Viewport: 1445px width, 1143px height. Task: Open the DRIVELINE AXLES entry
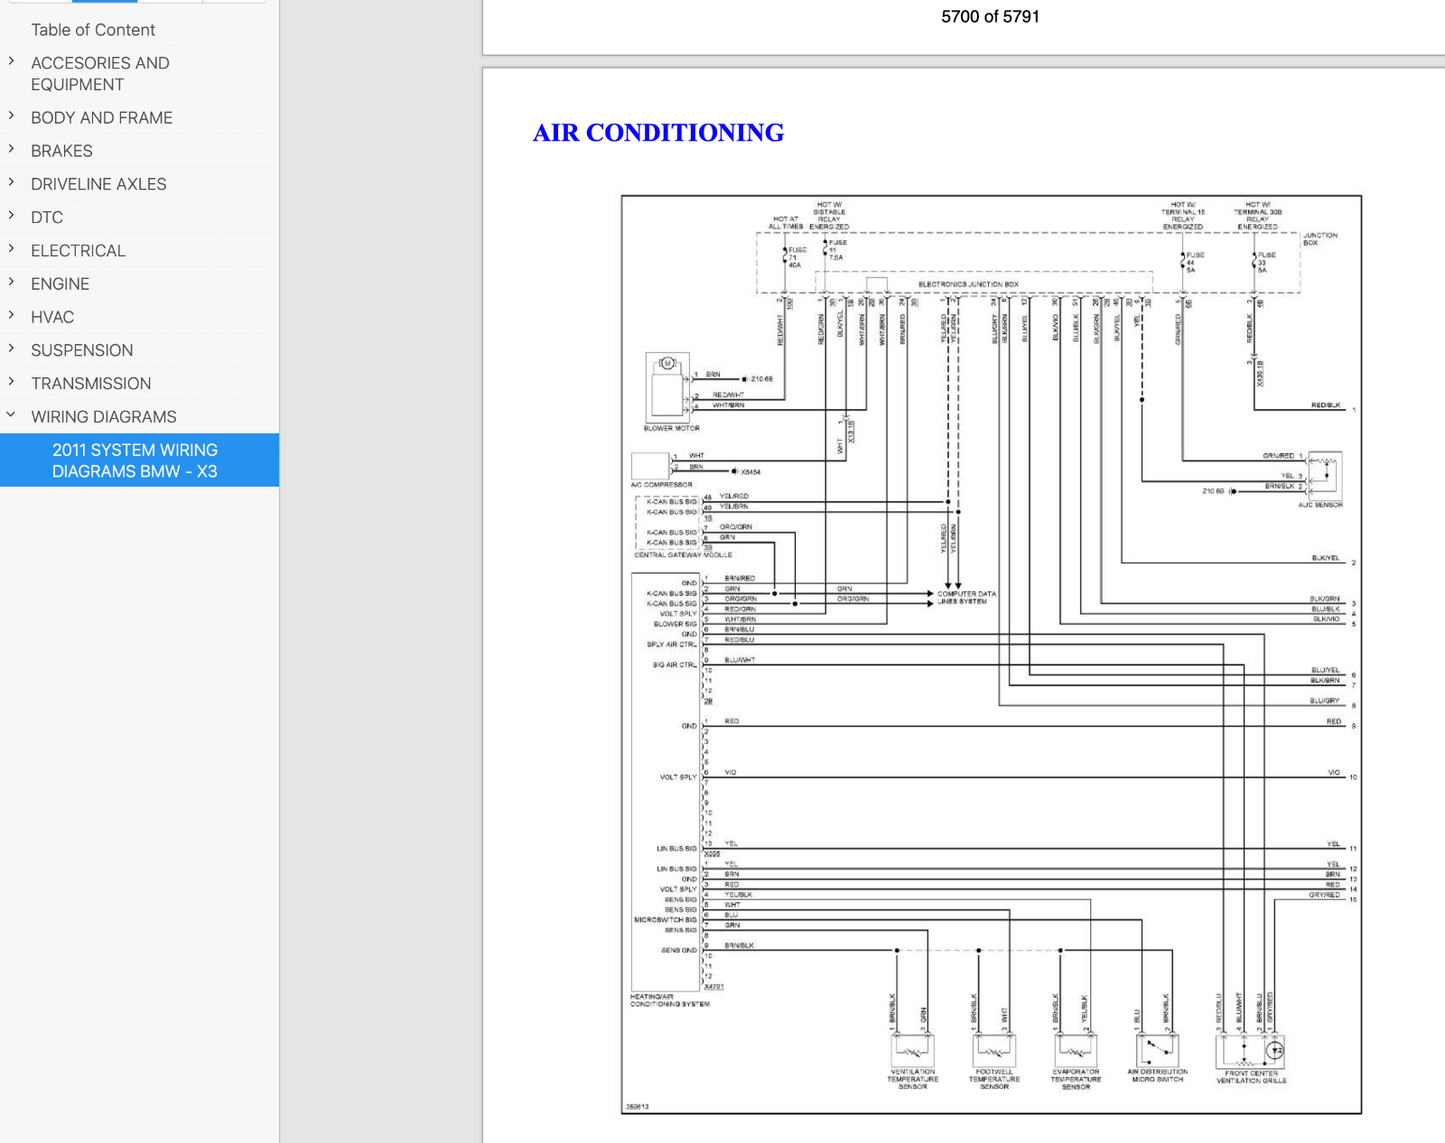point(98,184)
